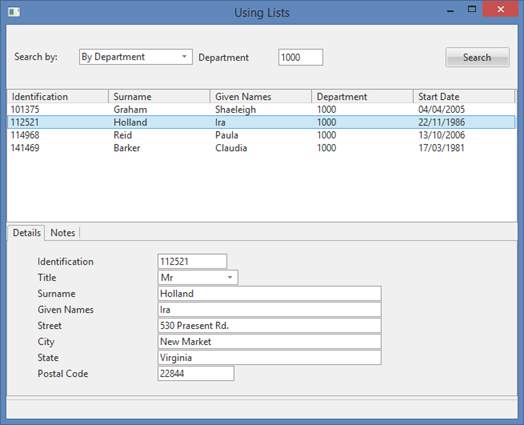Screen dimensions: 524x425
Task: Click the Postal Code field
Action: [196, 374]
